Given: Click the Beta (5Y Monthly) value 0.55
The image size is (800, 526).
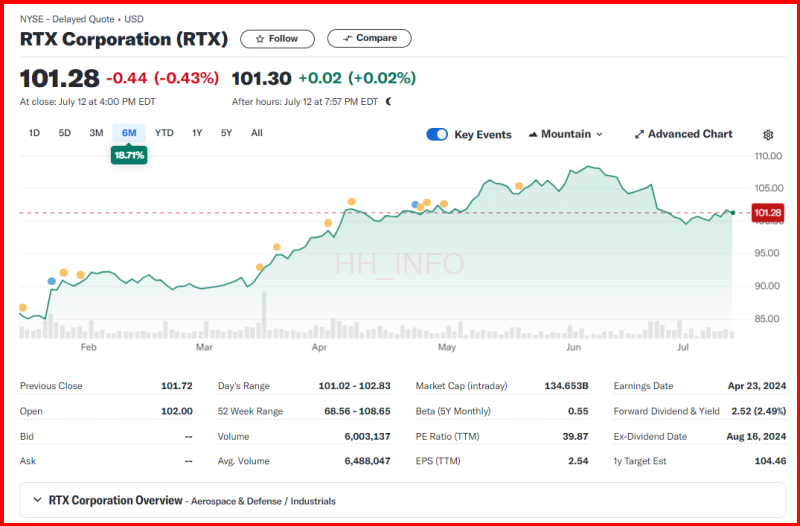Looking at the screenshot, I should (579, 411).
